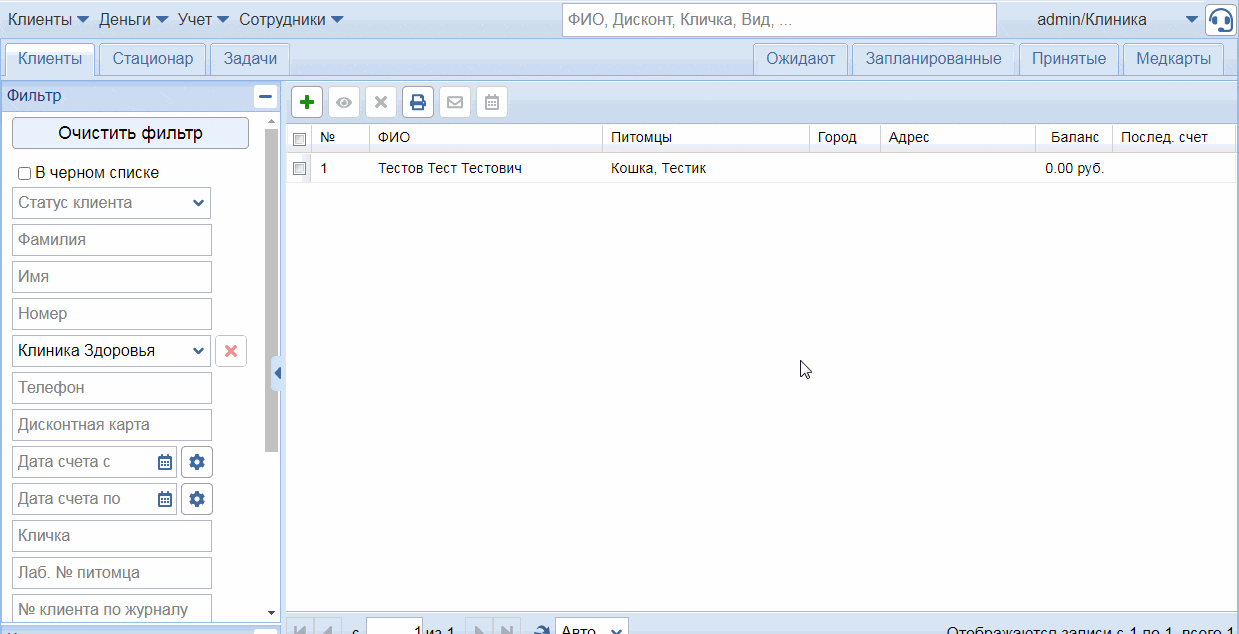The height and width of the screenshot is (634, 1239).
Task: Enable the 'В черном списке' checkbox
Action: (25, 173)
